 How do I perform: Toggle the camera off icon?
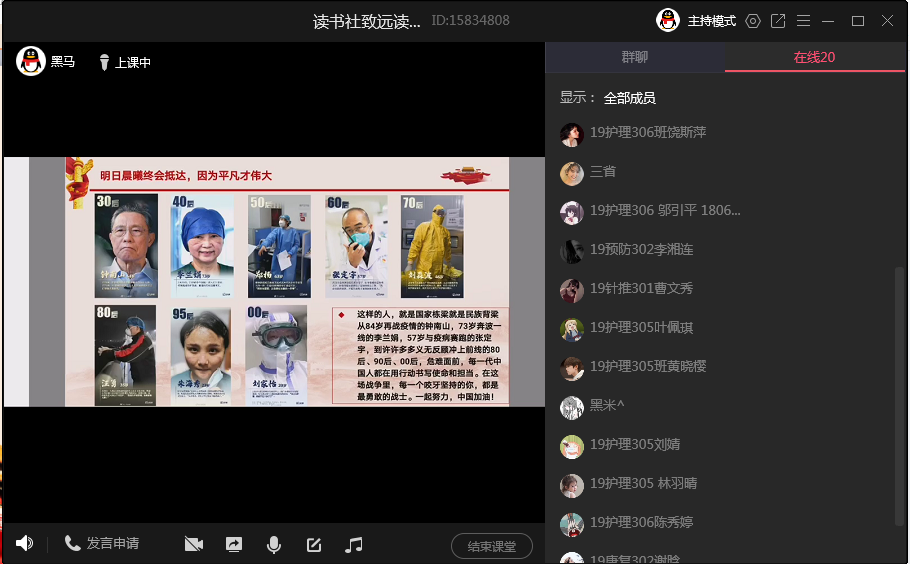pyautogui.click(x=194, y=544)
